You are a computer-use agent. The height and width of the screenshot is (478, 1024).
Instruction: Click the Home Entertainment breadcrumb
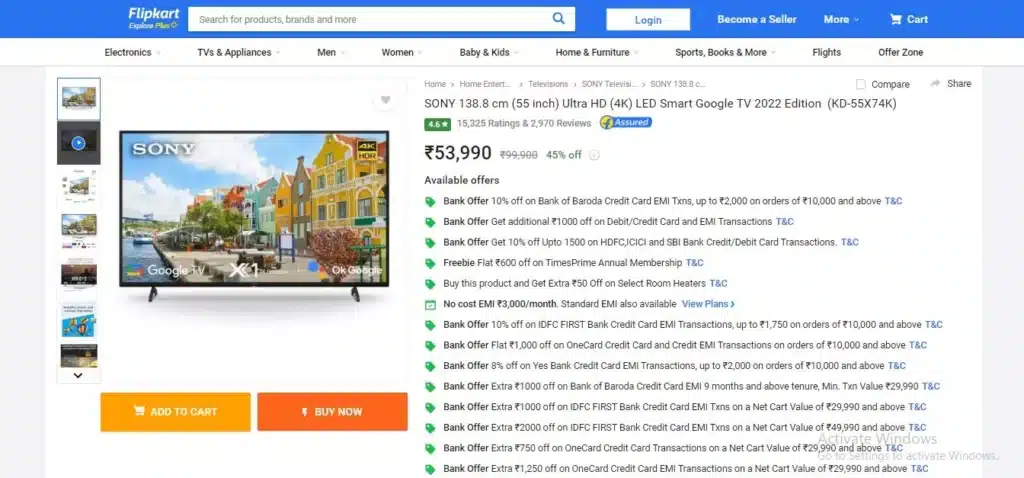[487, 84]
